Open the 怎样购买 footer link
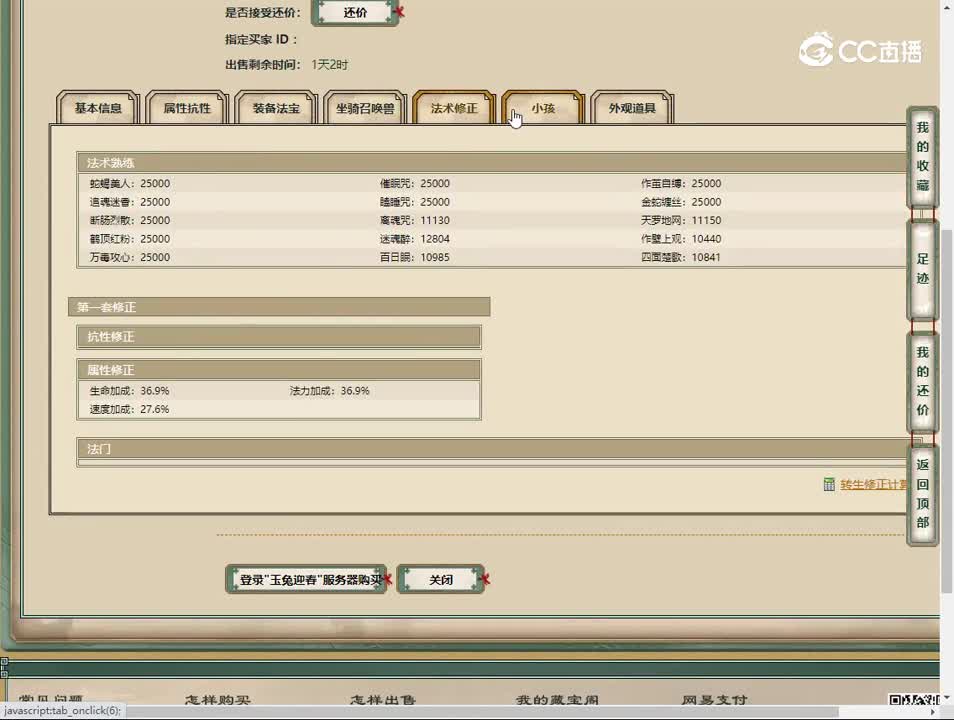The image size is (954, 720). (217, 700)
